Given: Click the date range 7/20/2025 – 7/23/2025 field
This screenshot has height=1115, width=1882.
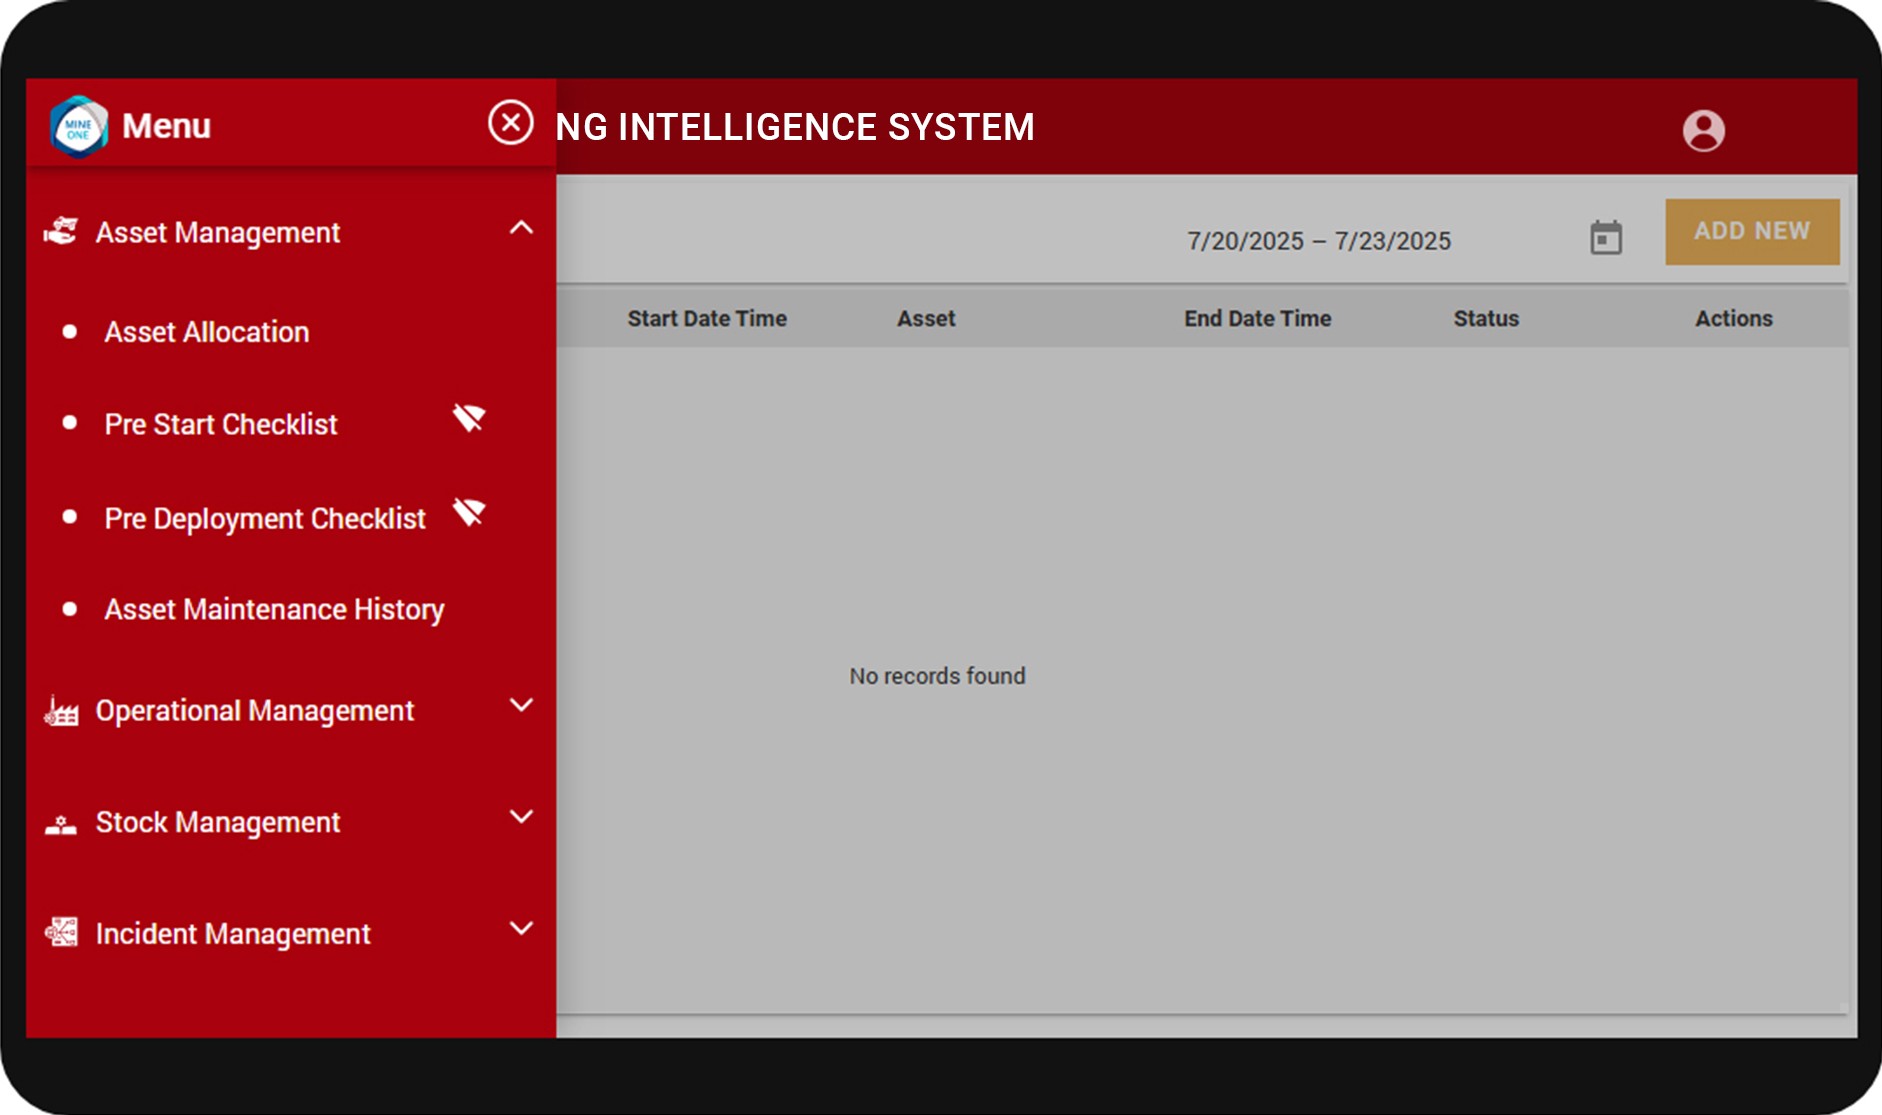Looking at the screenshot, I should point(1318,241).
